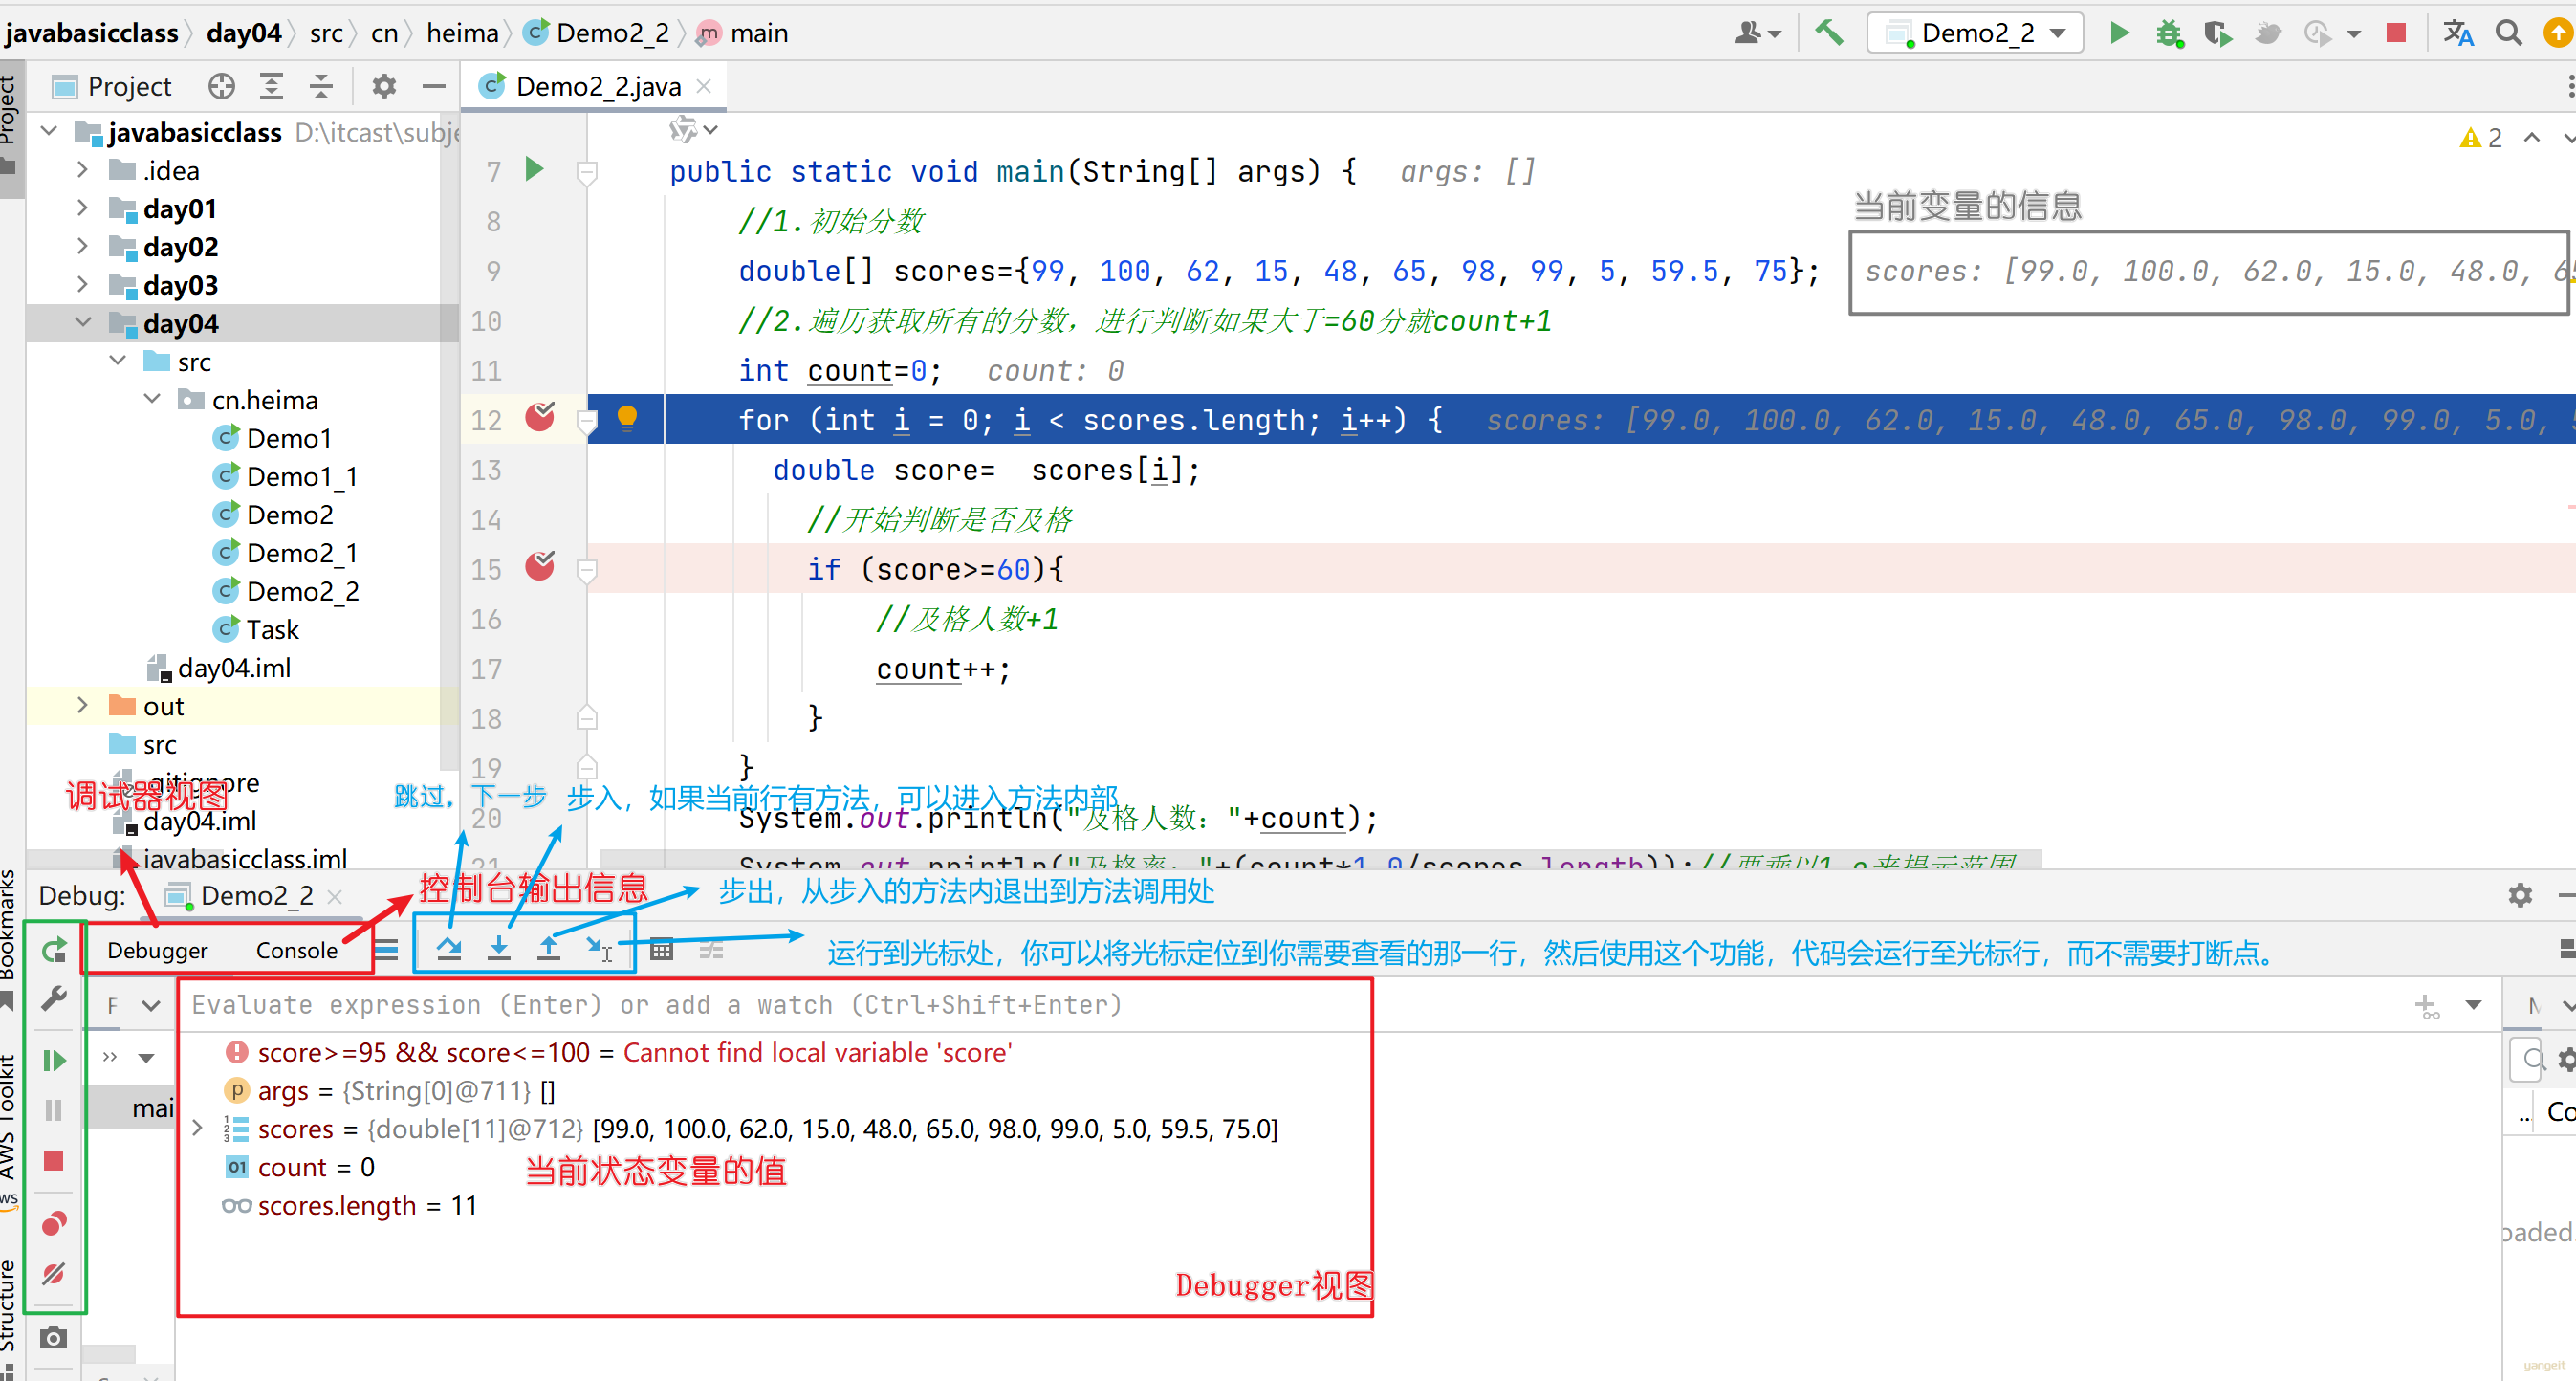
Task: Expand the day01 folder in tree
Action: [x=83, y=208]
